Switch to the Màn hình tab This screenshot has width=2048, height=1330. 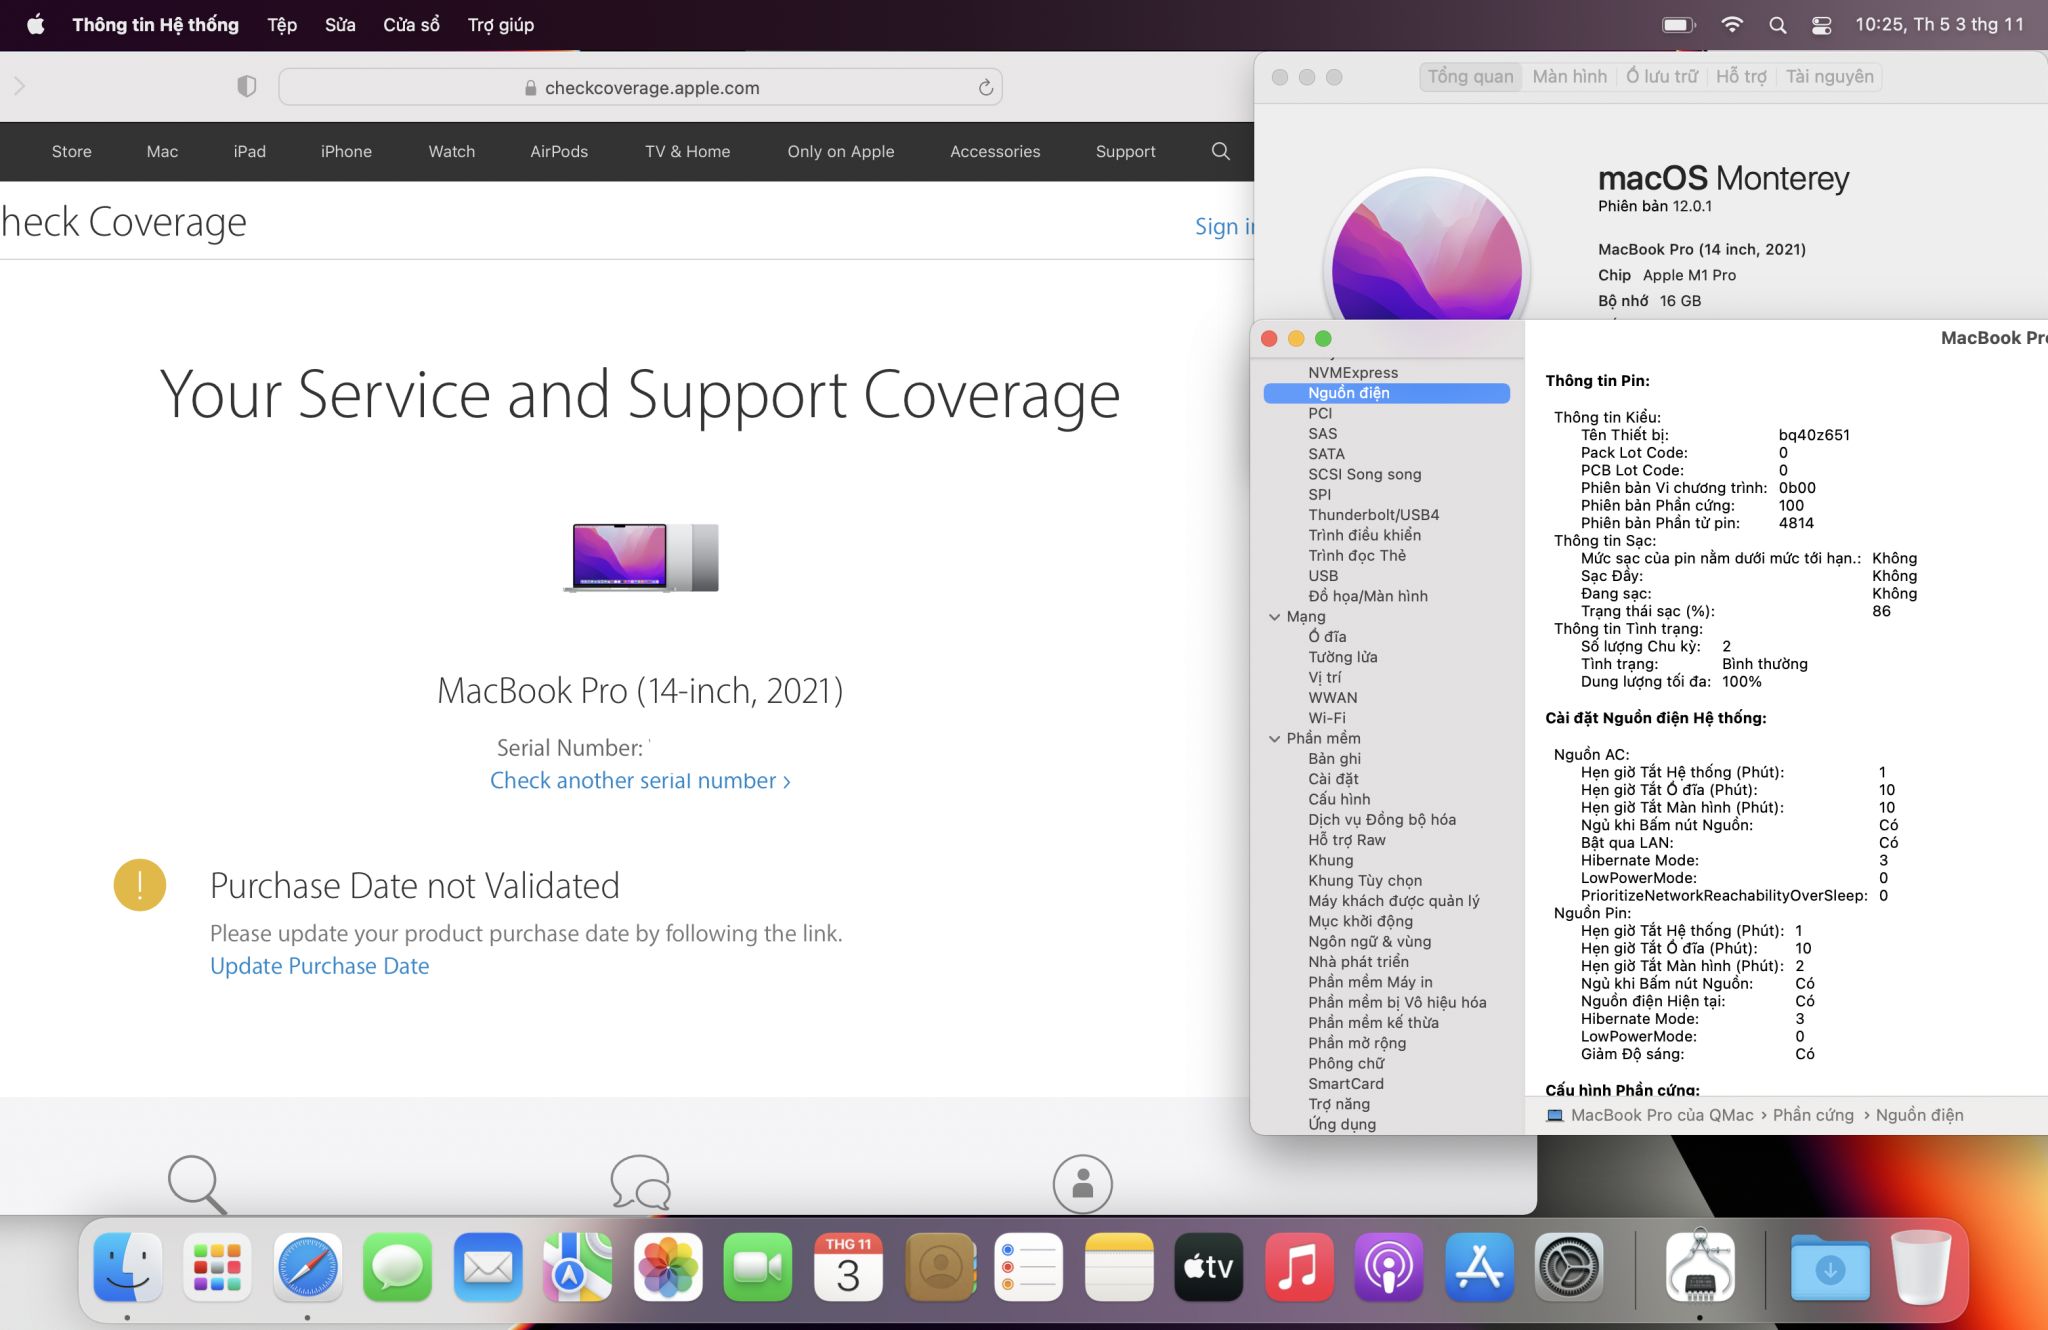(x=1569, y=77)
